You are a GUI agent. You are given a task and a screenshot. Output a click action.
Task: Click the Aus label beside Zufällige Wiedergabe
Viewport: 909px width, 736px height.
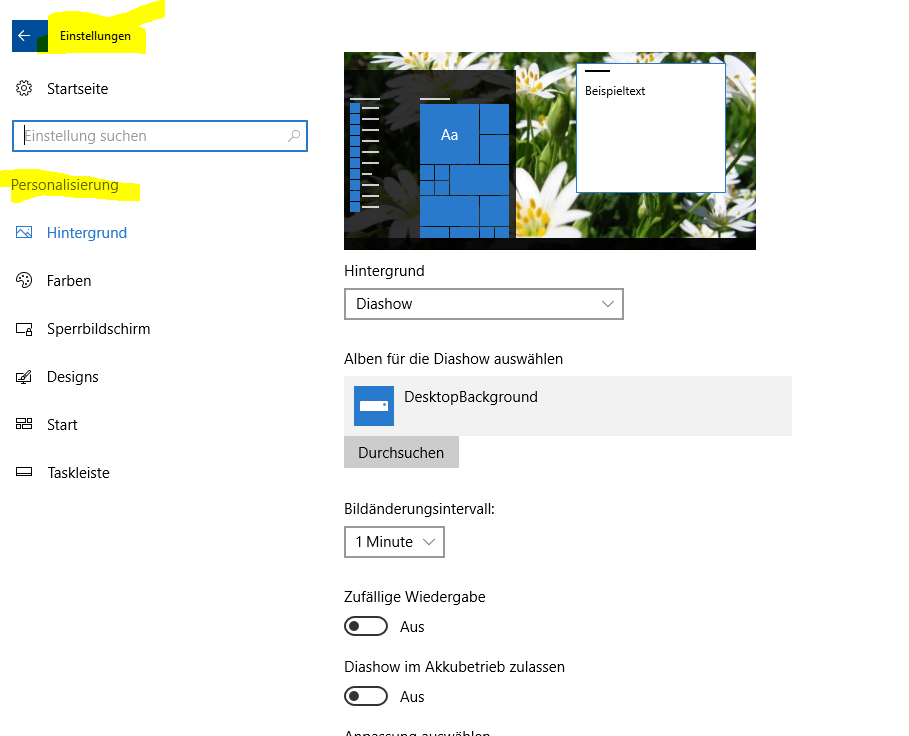click(412, 627)
